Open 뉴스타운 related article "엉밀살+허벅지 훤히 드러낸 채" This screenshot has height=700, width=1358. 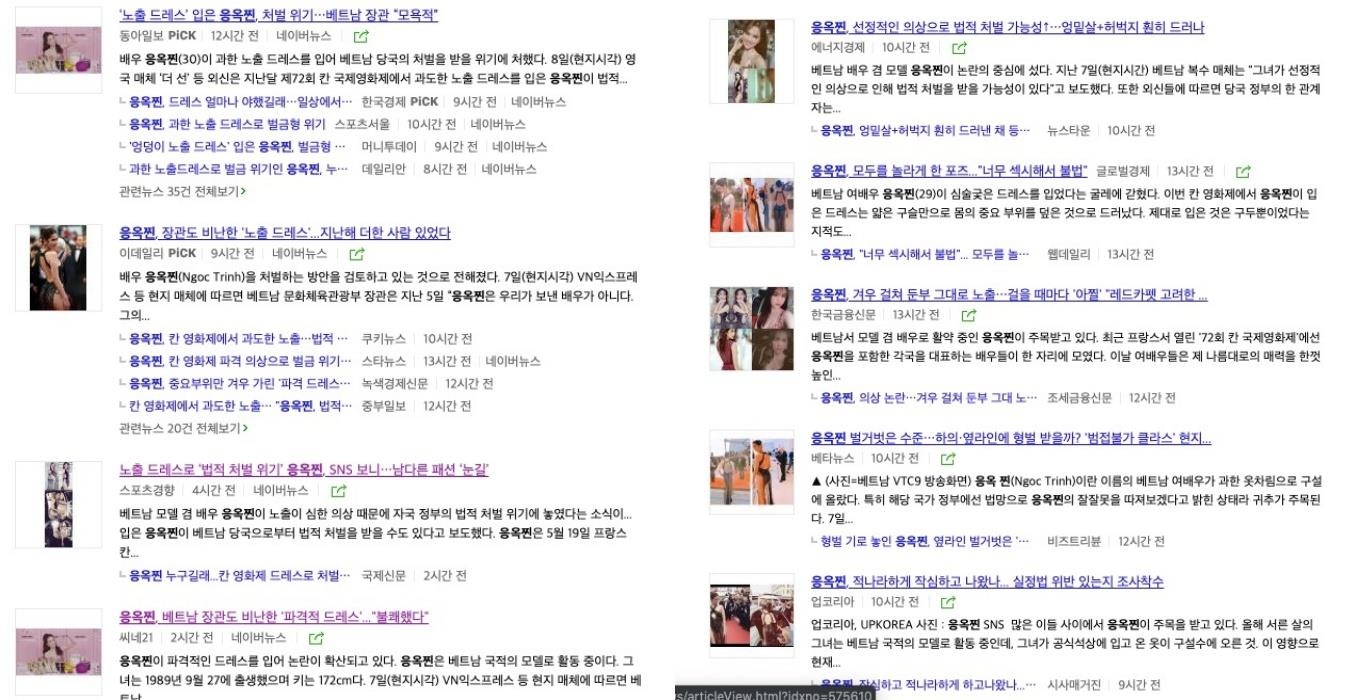pos(925,131)
